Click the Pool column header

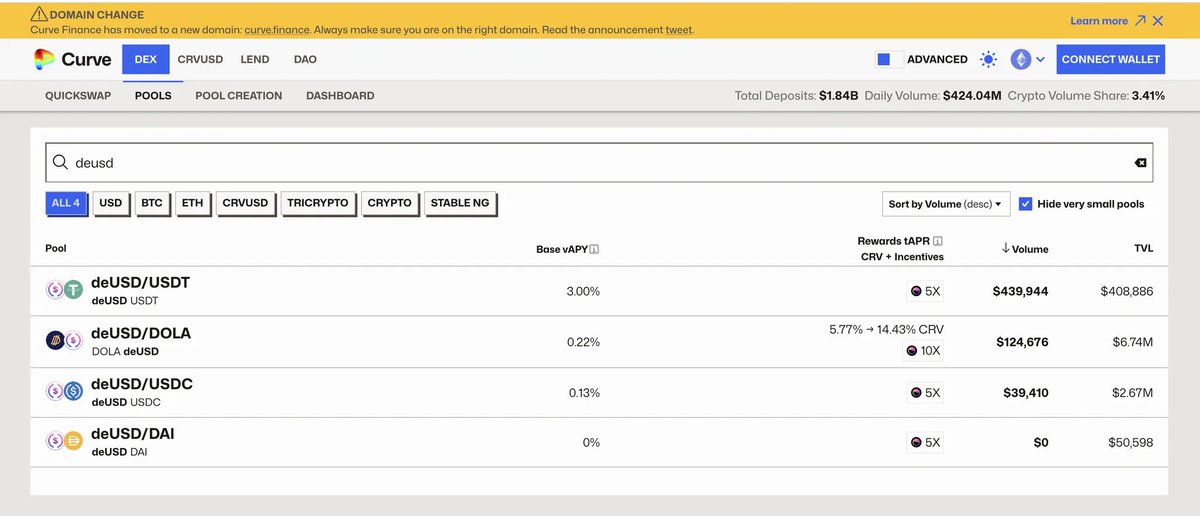click(56, 248)
